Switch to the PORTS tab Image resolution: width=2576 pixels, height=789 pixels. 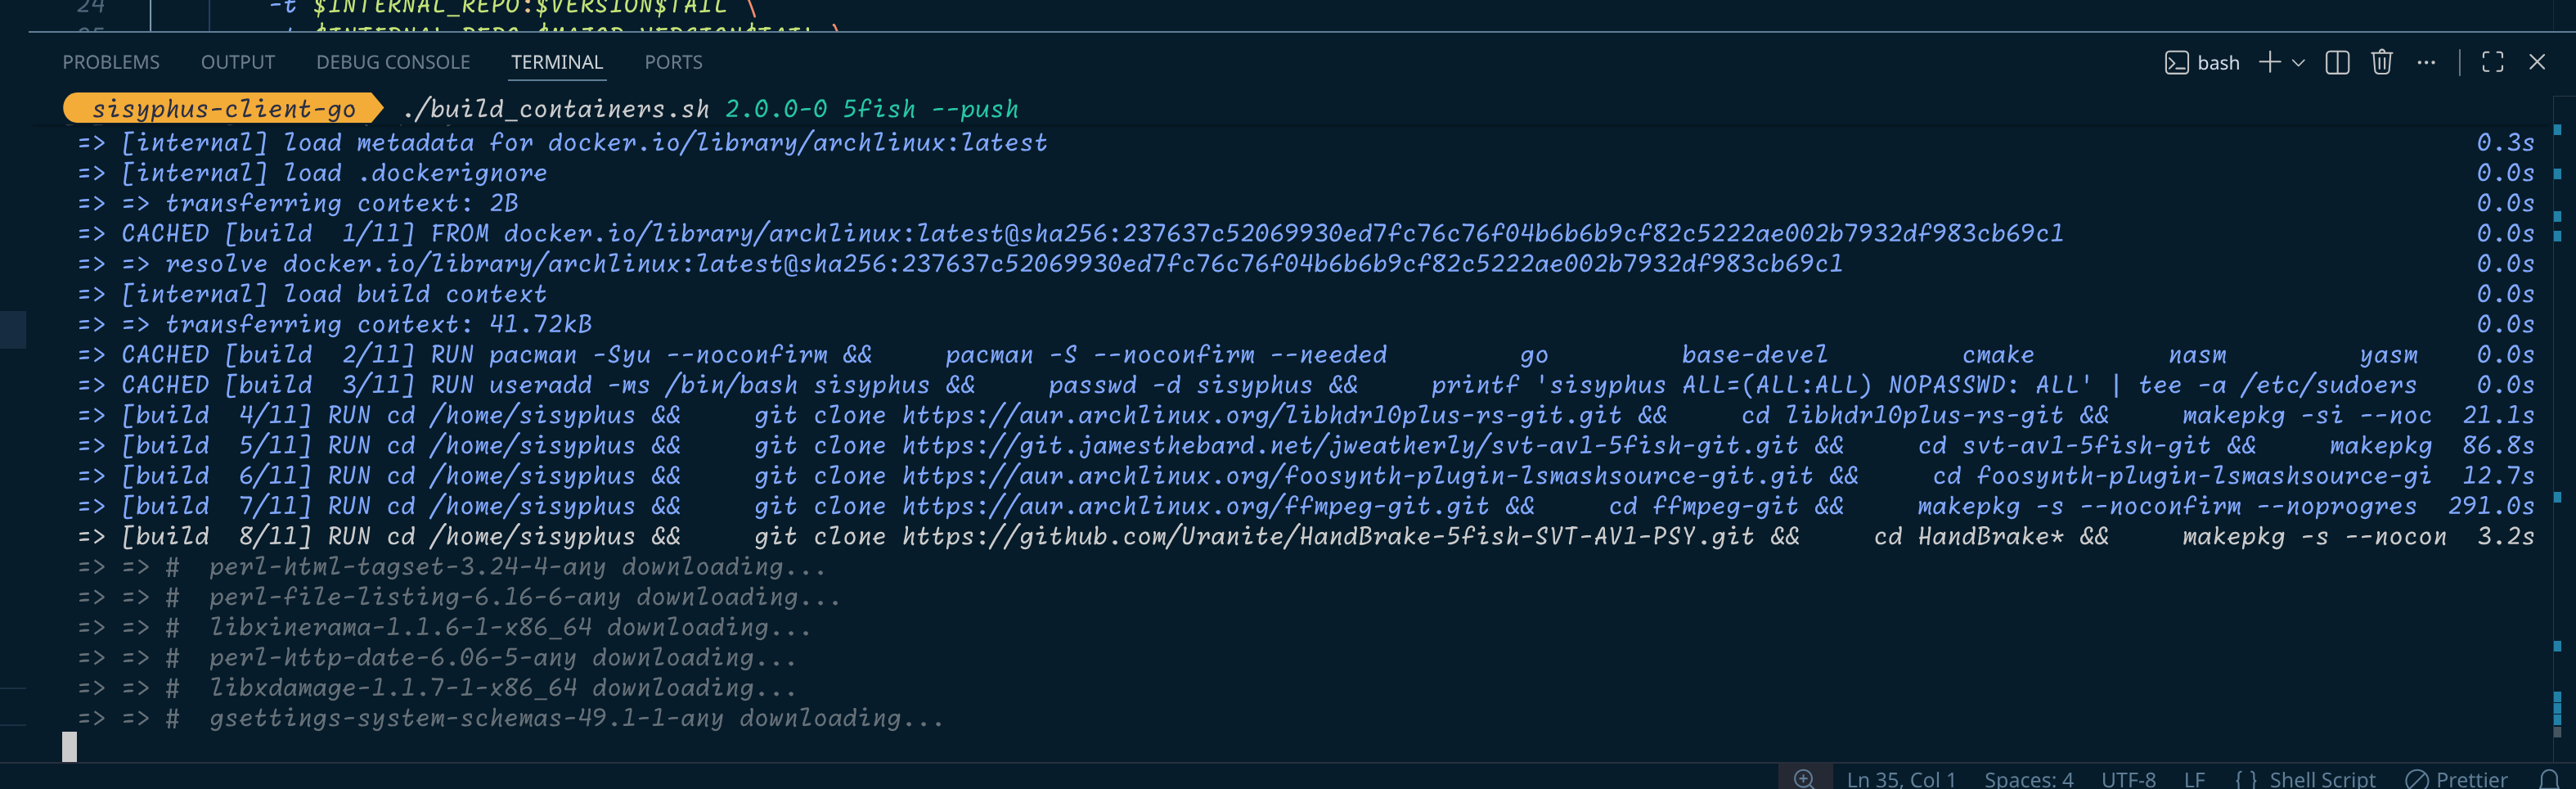[x=673, y=63]
